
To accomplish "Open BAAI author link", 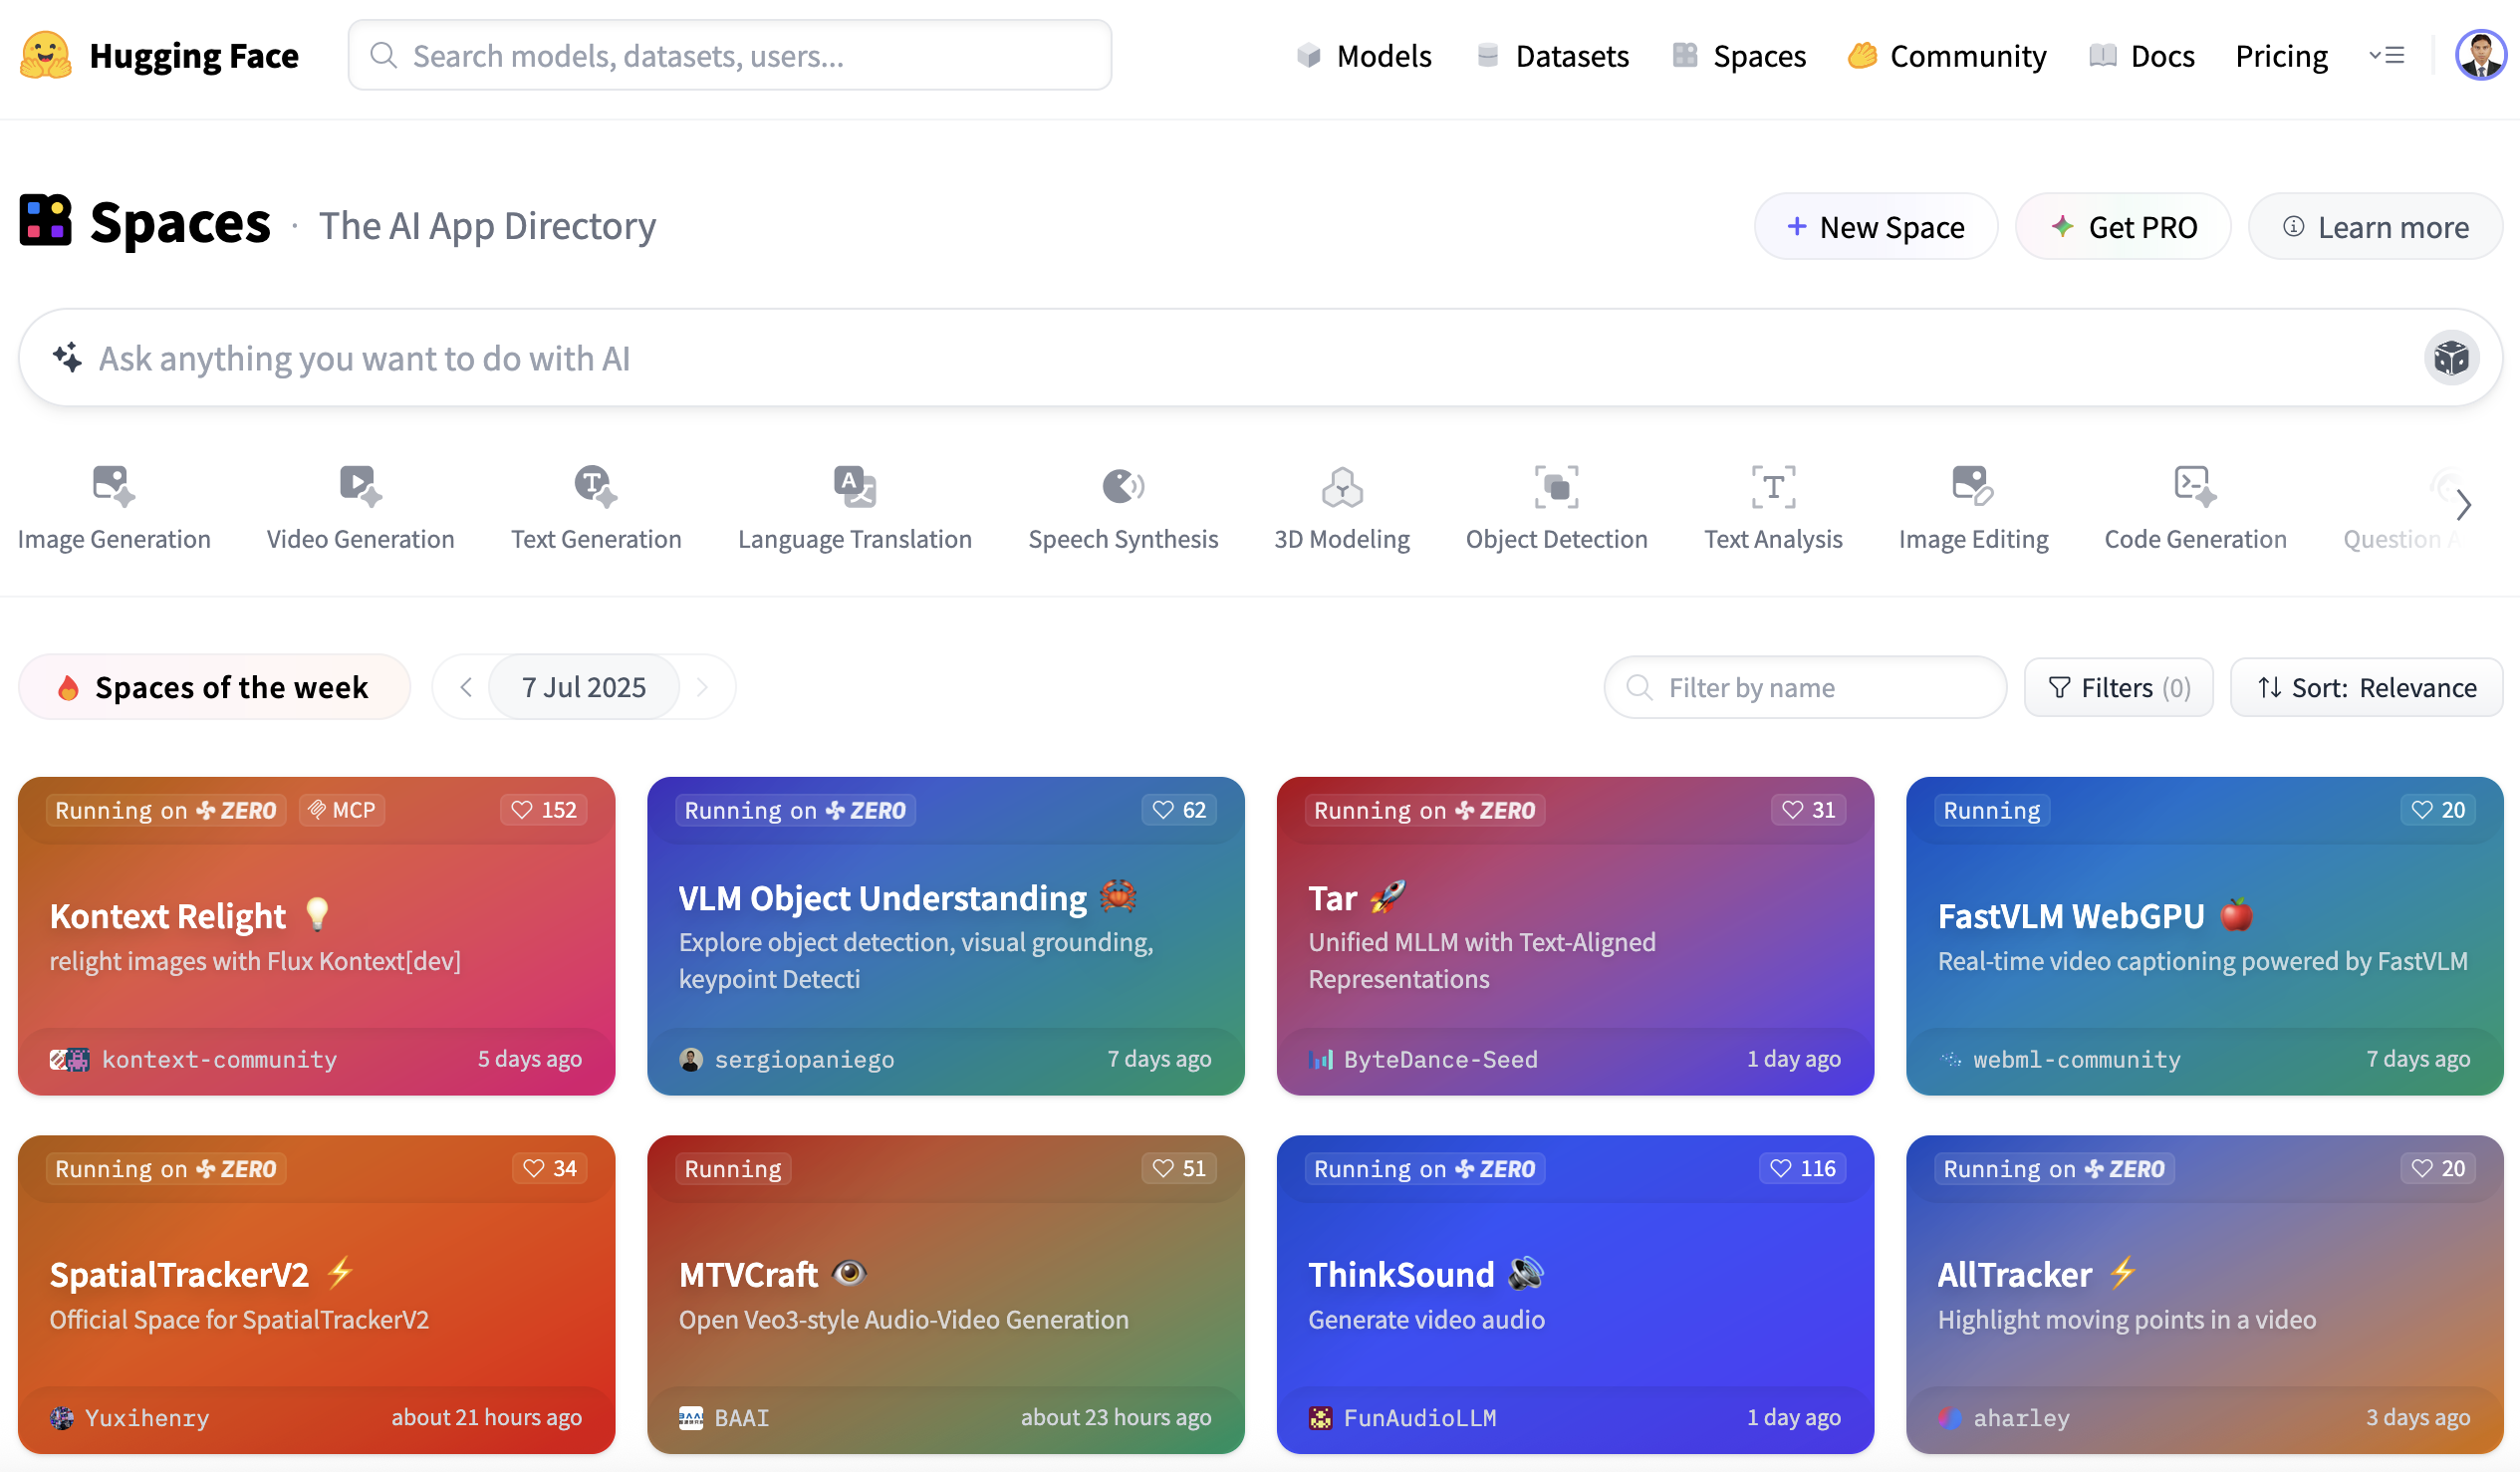I will pos(741,1418).
